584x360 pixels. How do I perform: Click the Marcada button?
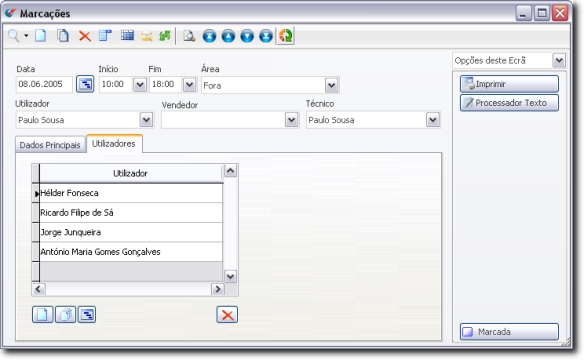509,332
